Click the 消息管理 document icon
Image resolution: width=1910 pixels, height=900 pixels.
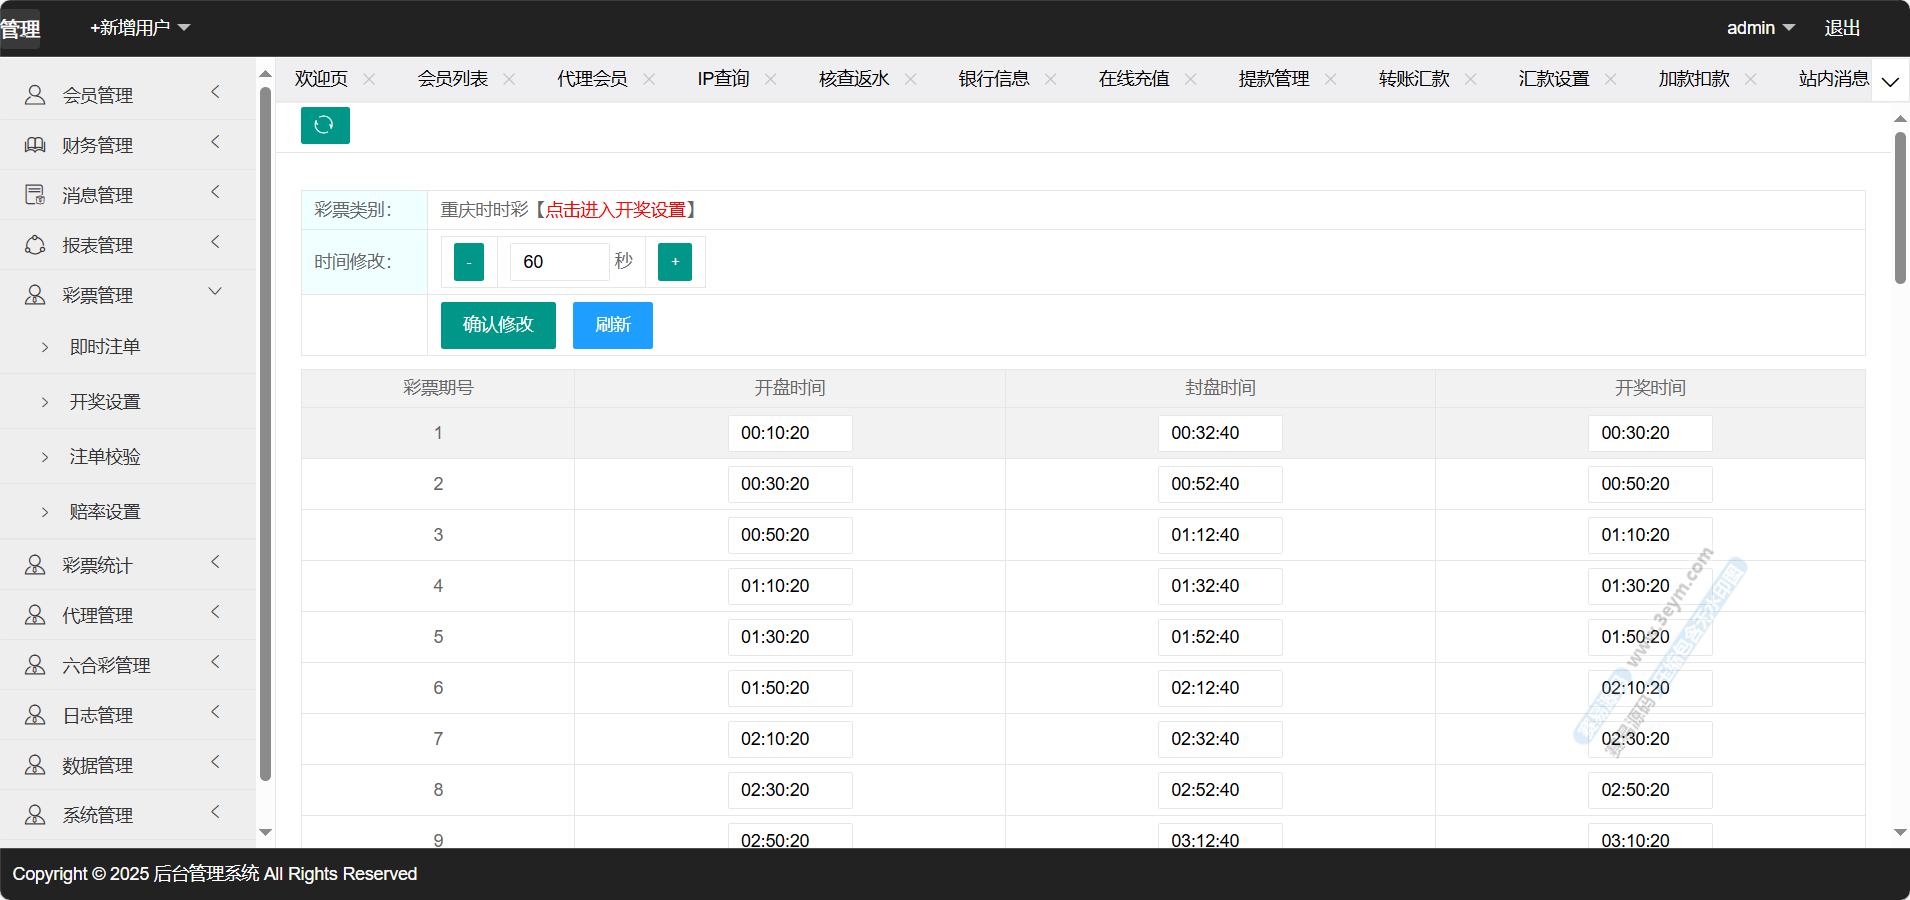tap(35, 195)
